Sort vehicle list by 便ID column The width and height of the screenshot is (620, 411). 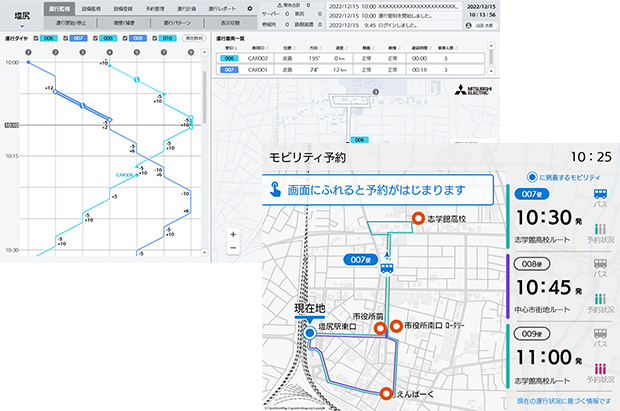coord(228,46)
